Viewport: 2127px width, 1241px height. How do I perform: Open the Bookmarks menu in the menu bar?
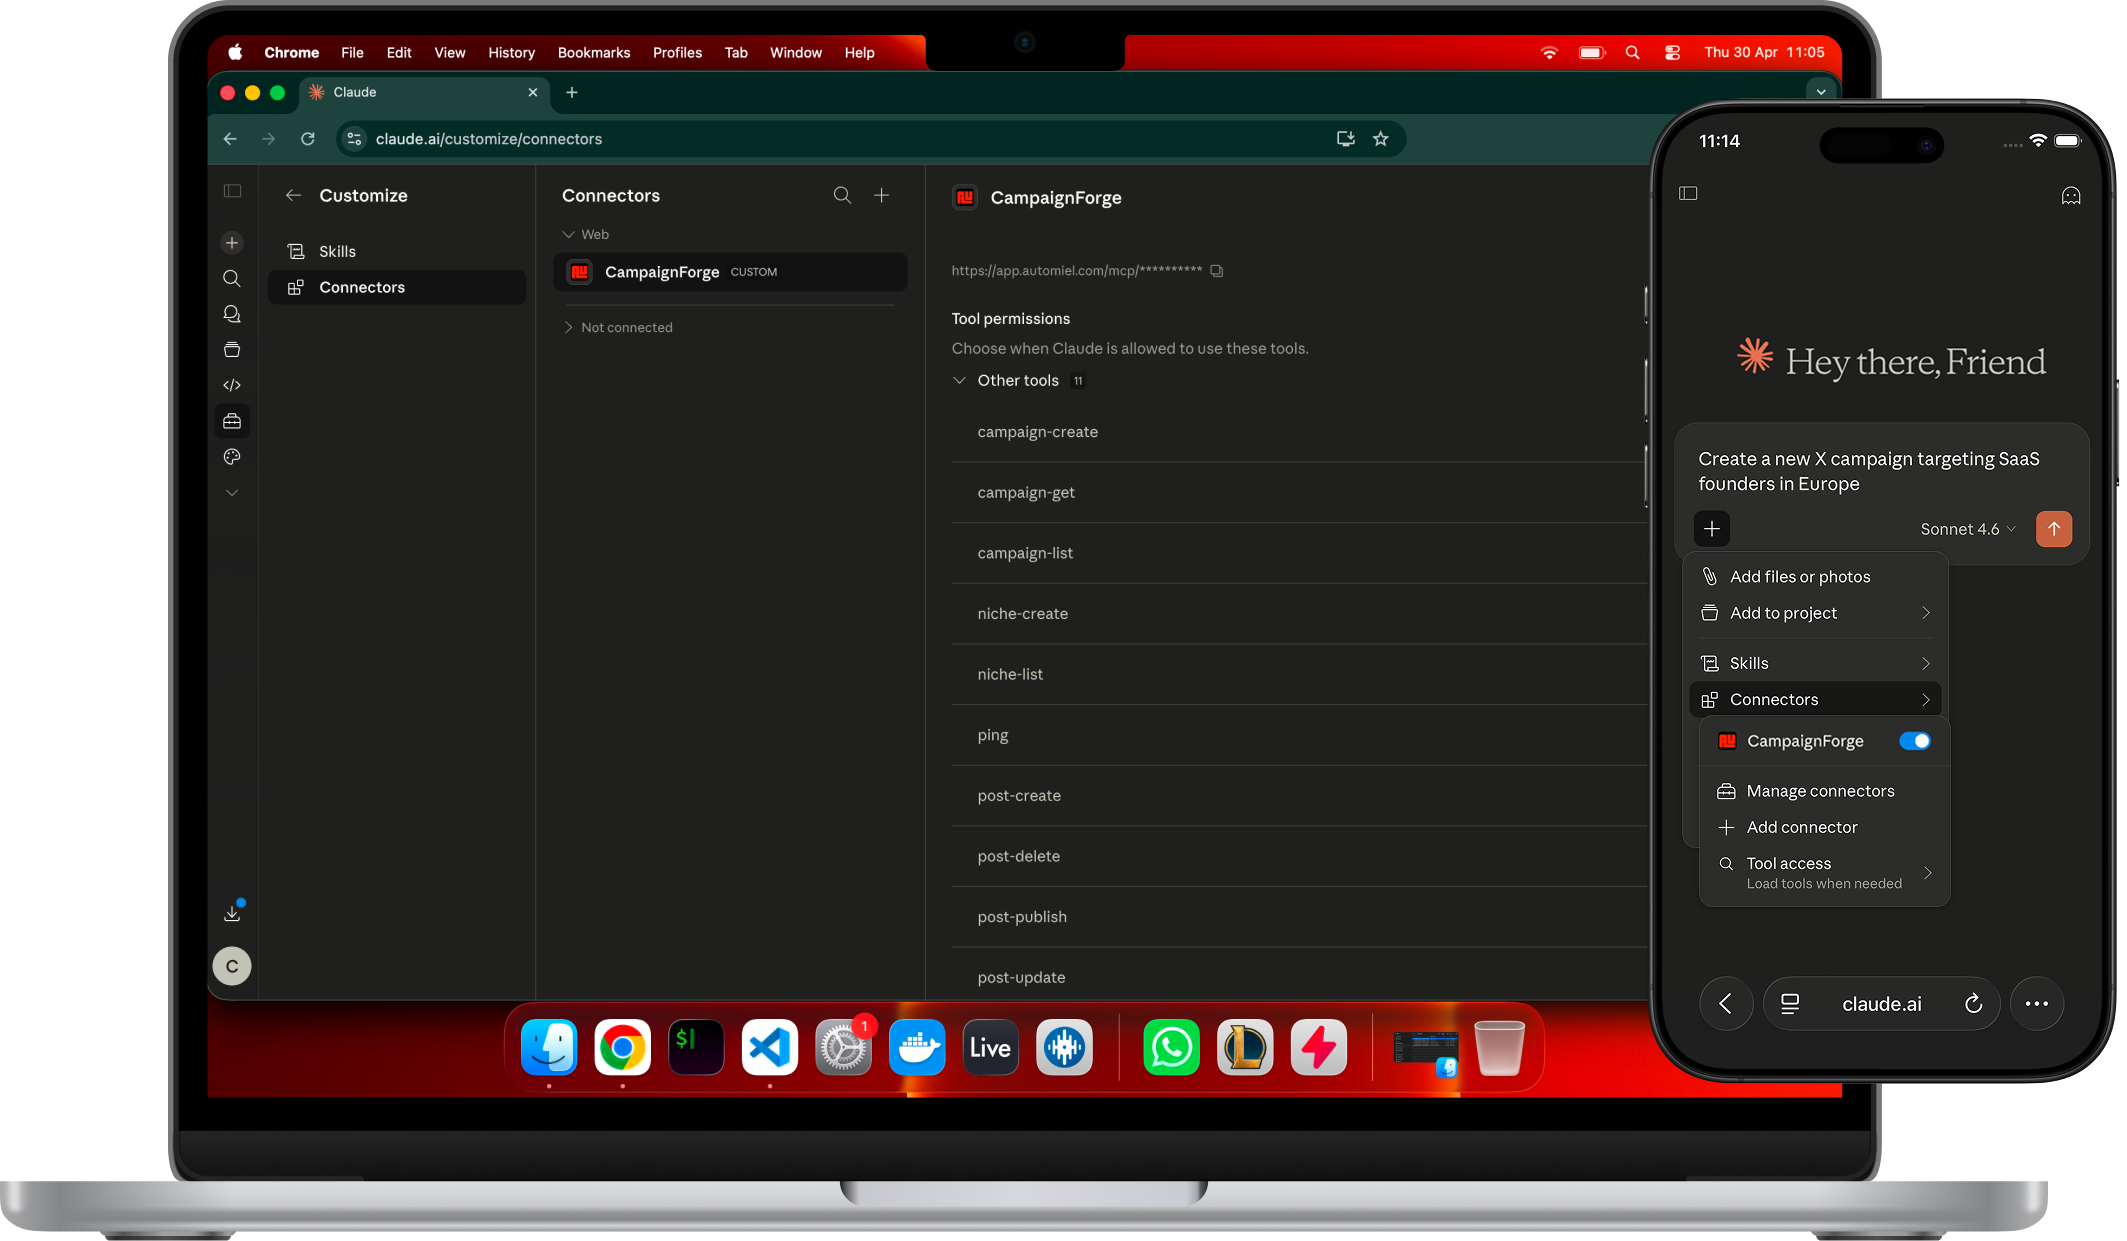[594, 53]
